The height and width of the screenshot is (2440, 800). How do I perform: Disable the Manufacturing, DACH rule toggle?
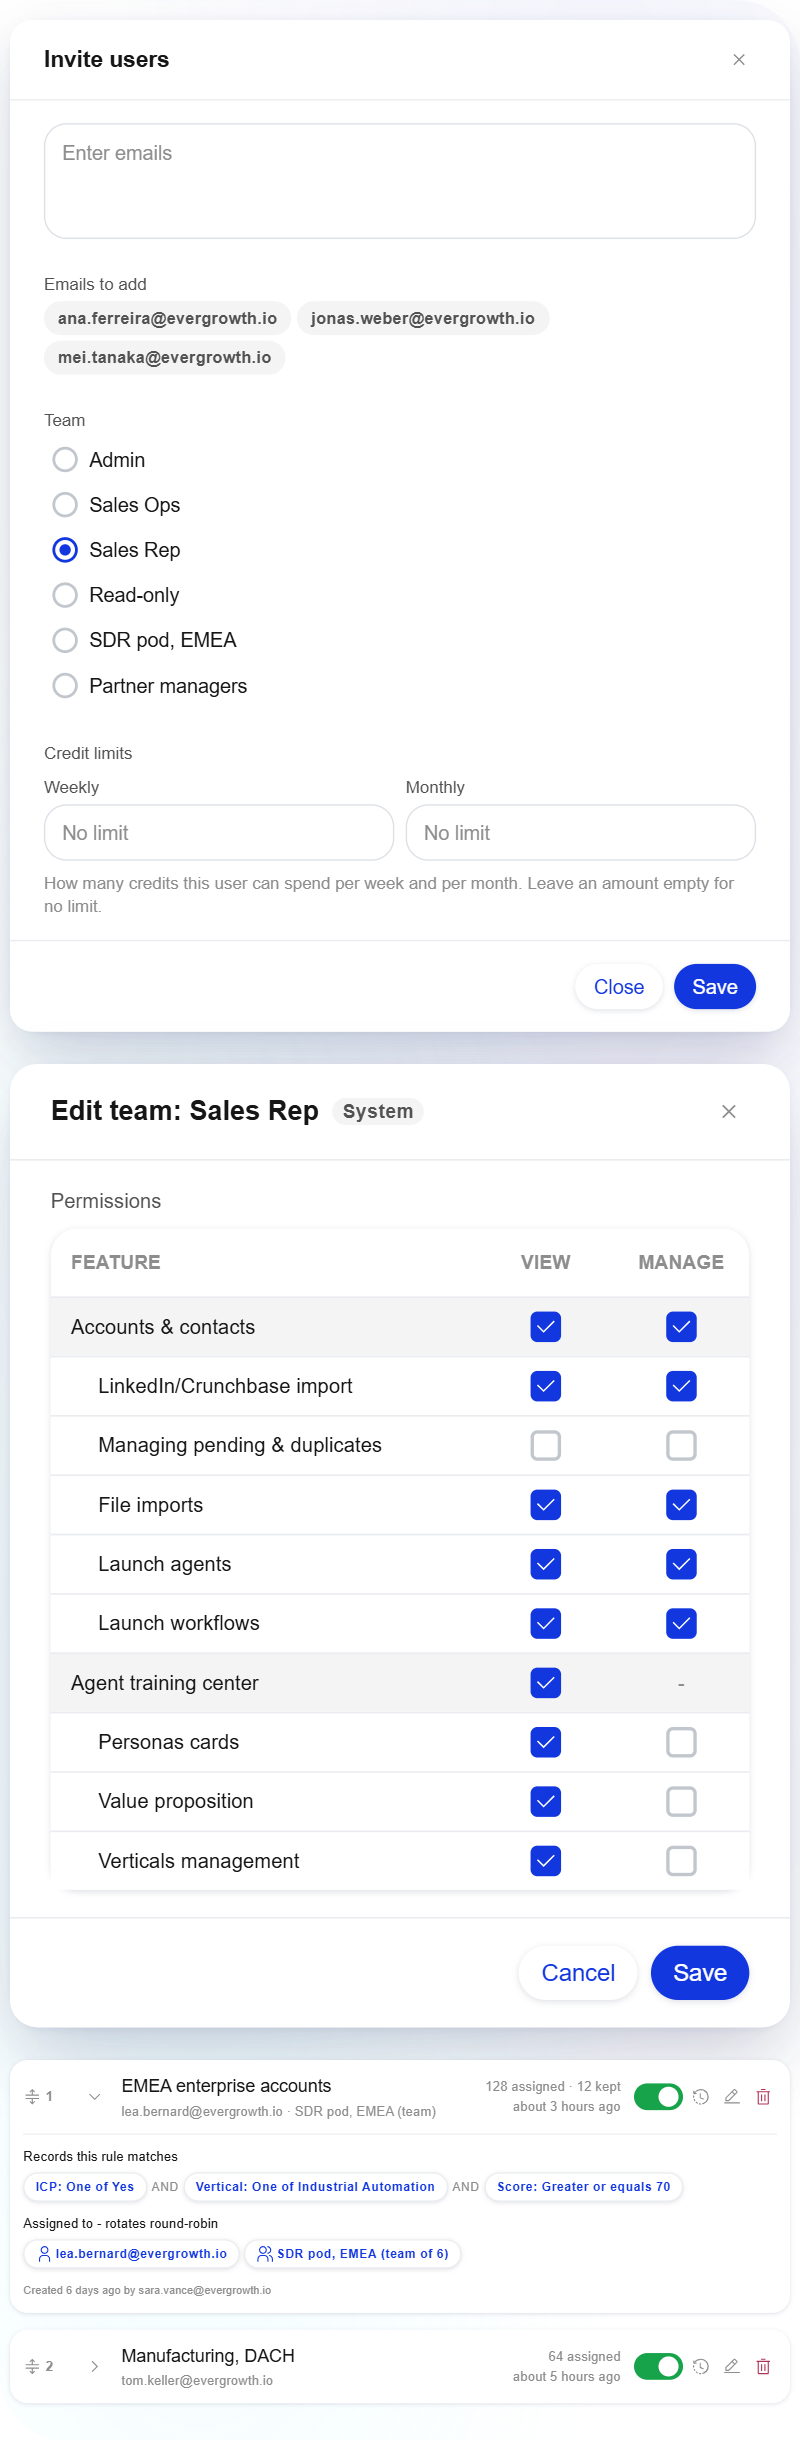click(x=658, y=2366)
